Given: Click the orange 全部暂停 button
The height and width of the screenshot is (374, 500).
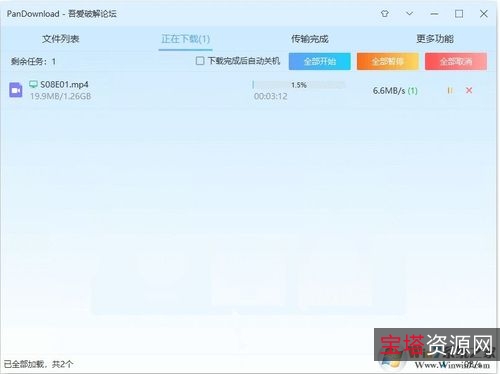Looking at the screenshot, I should point(388,61).
